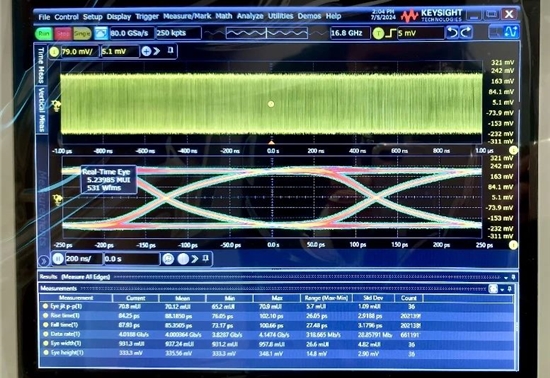The height and width of the screenshot is (378, 550).
Task: Open the Analyze menu
Action: [250, 16]
